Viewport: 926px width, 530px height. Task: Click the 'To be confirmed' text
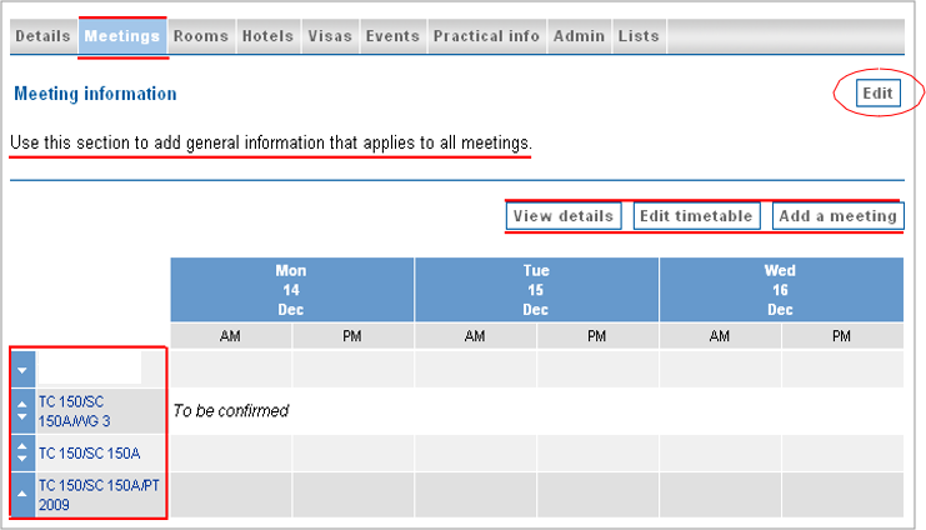231,411
